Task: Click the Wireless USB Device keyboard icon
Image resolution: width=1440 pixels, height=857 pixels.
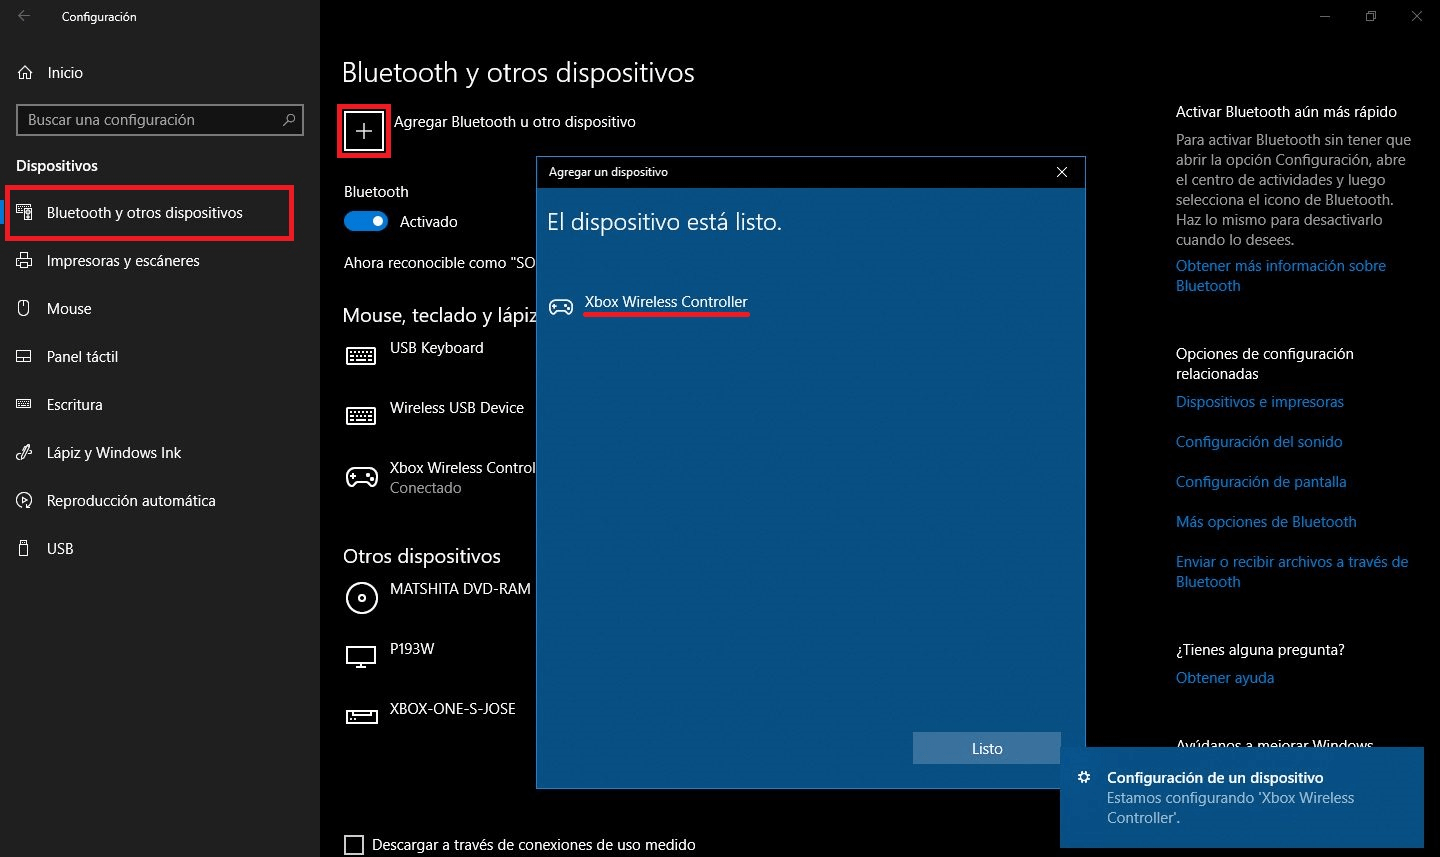Action: coord(361,416)
